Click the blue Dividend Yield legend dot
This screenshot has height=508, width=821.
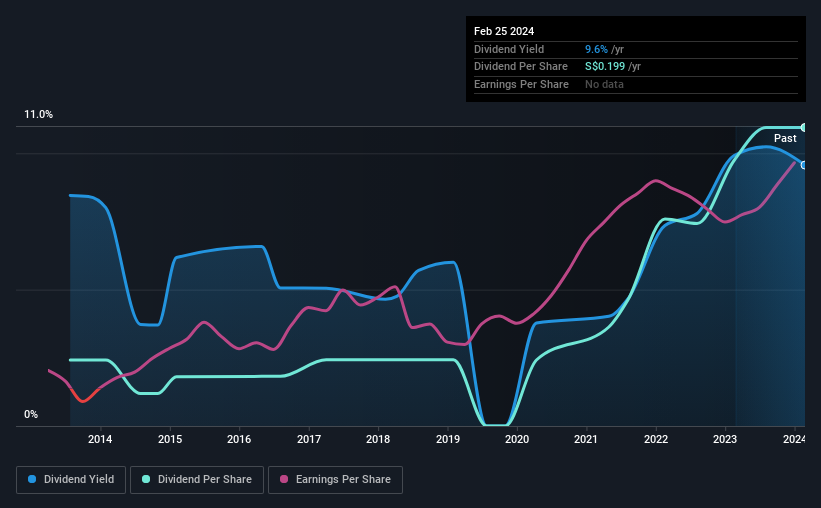[x=32, y=479]
